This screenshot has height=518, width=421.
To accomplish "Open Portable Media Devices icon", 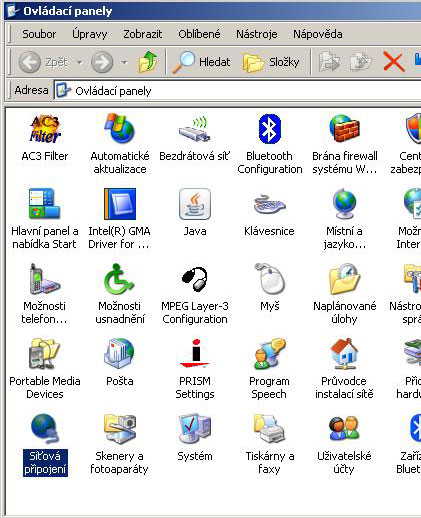I will (44, 354).
